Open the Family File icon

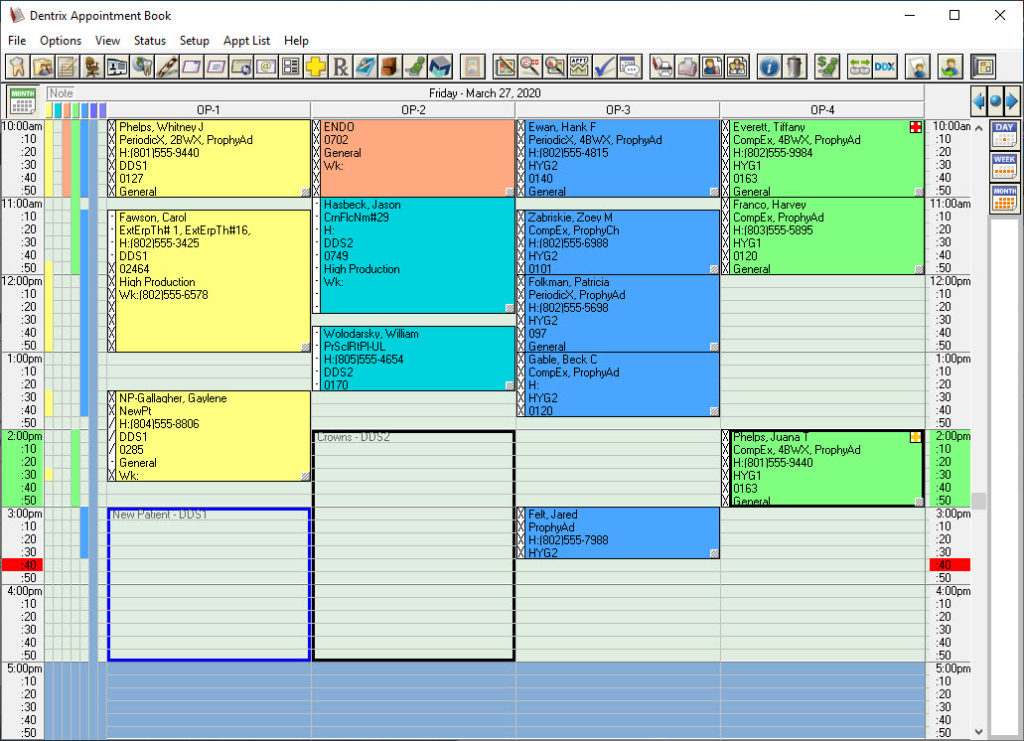tap(41, 66)
